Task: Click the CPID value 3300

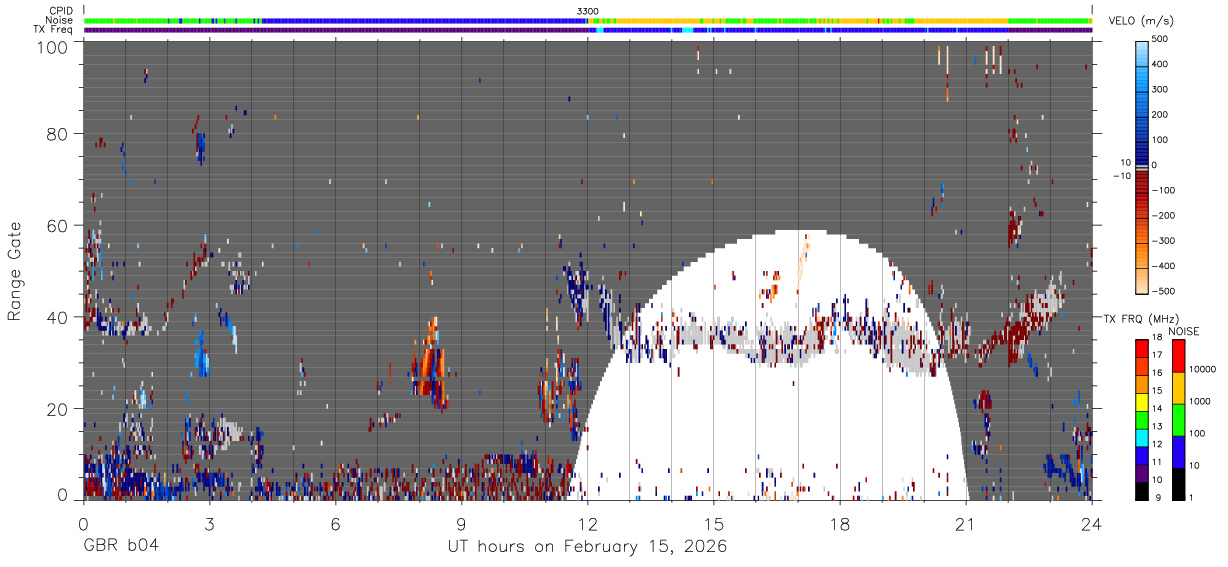Action: click(x=588, y=11)
